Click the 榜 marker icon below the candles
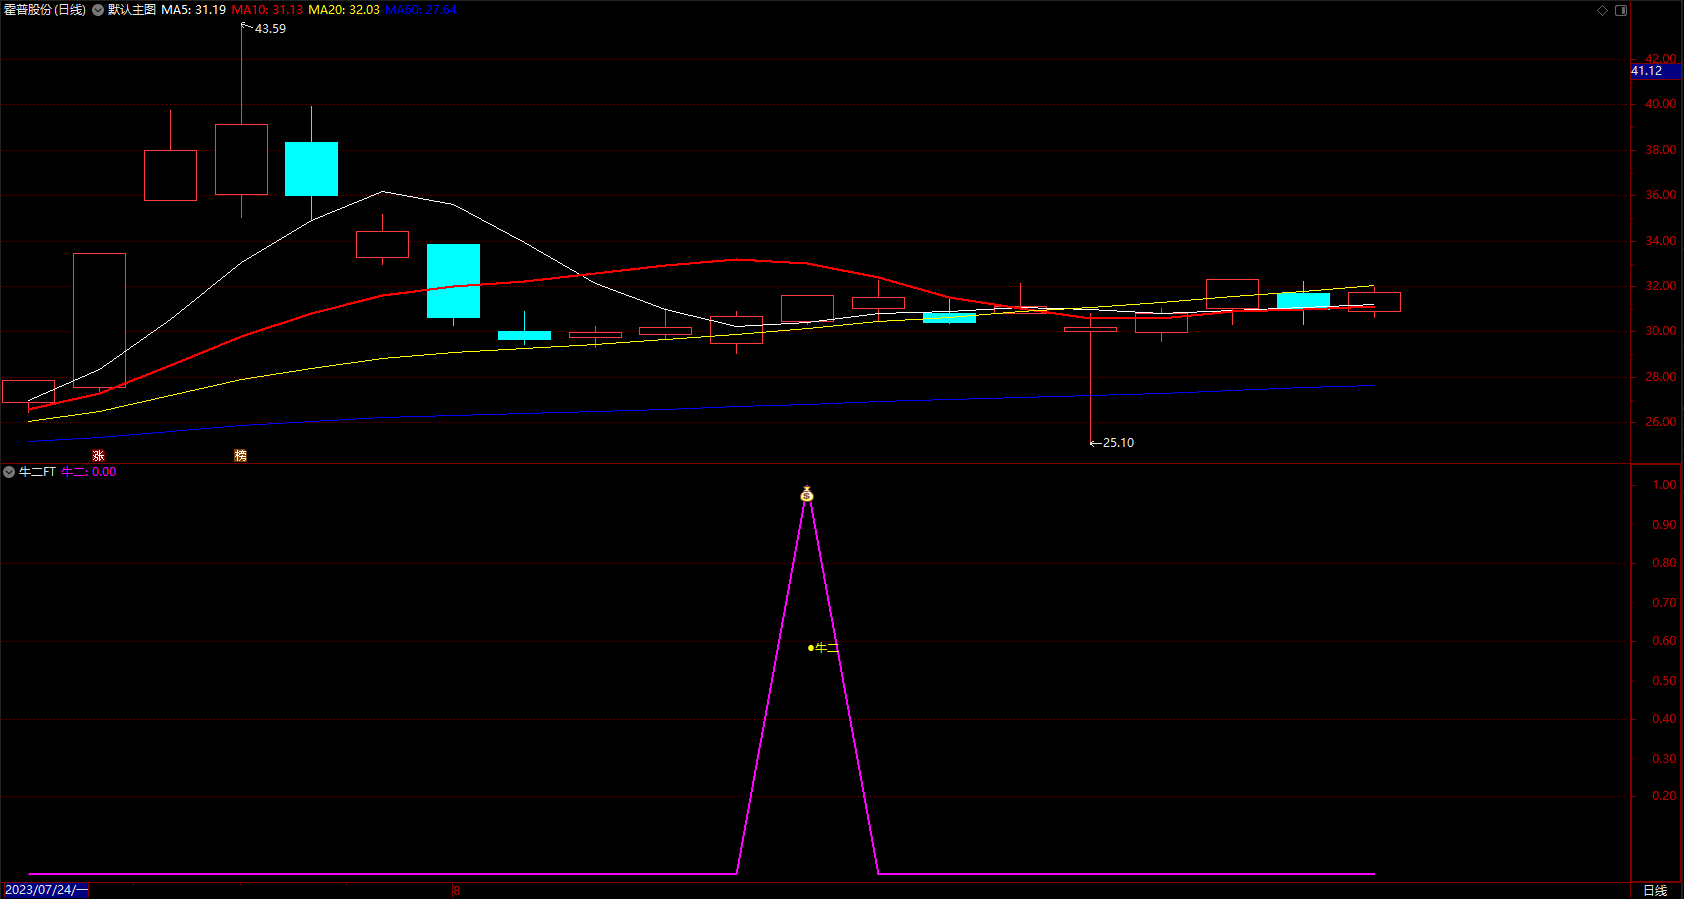The width and height of the screenshot is (1684, 899). click(240, 456)
